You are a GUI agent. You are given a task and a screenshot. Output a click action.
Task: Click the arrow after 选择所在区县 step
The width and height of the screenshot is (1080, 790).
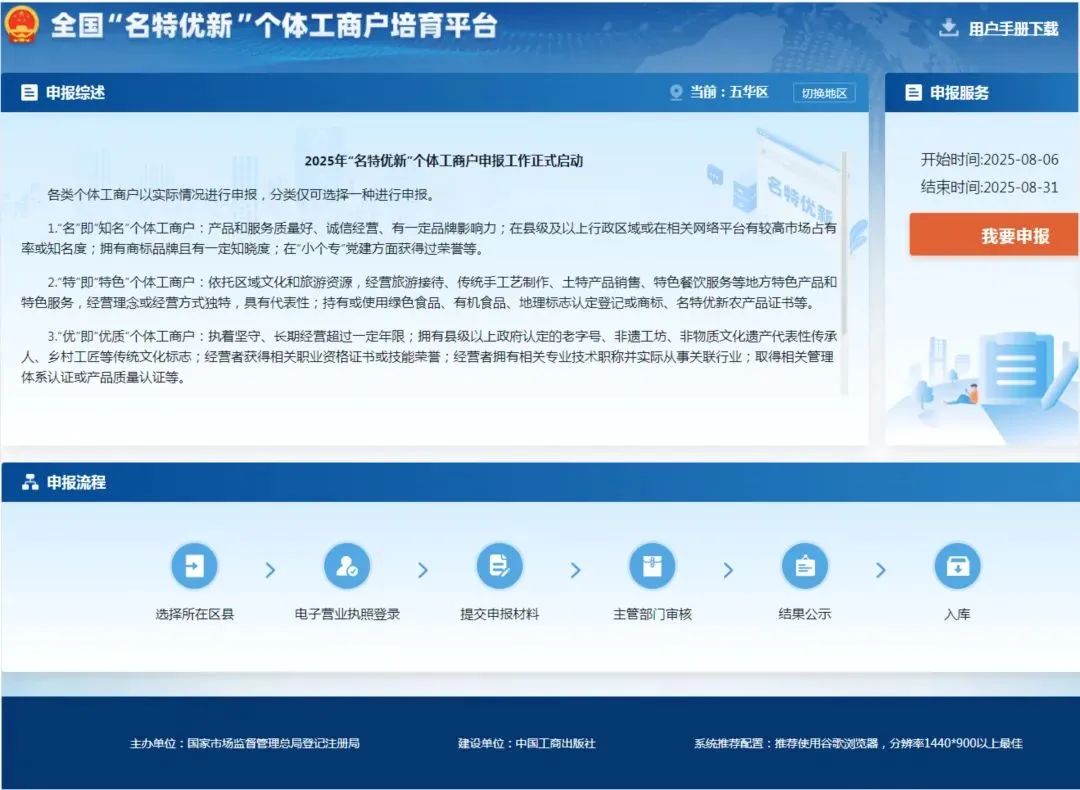270,570
